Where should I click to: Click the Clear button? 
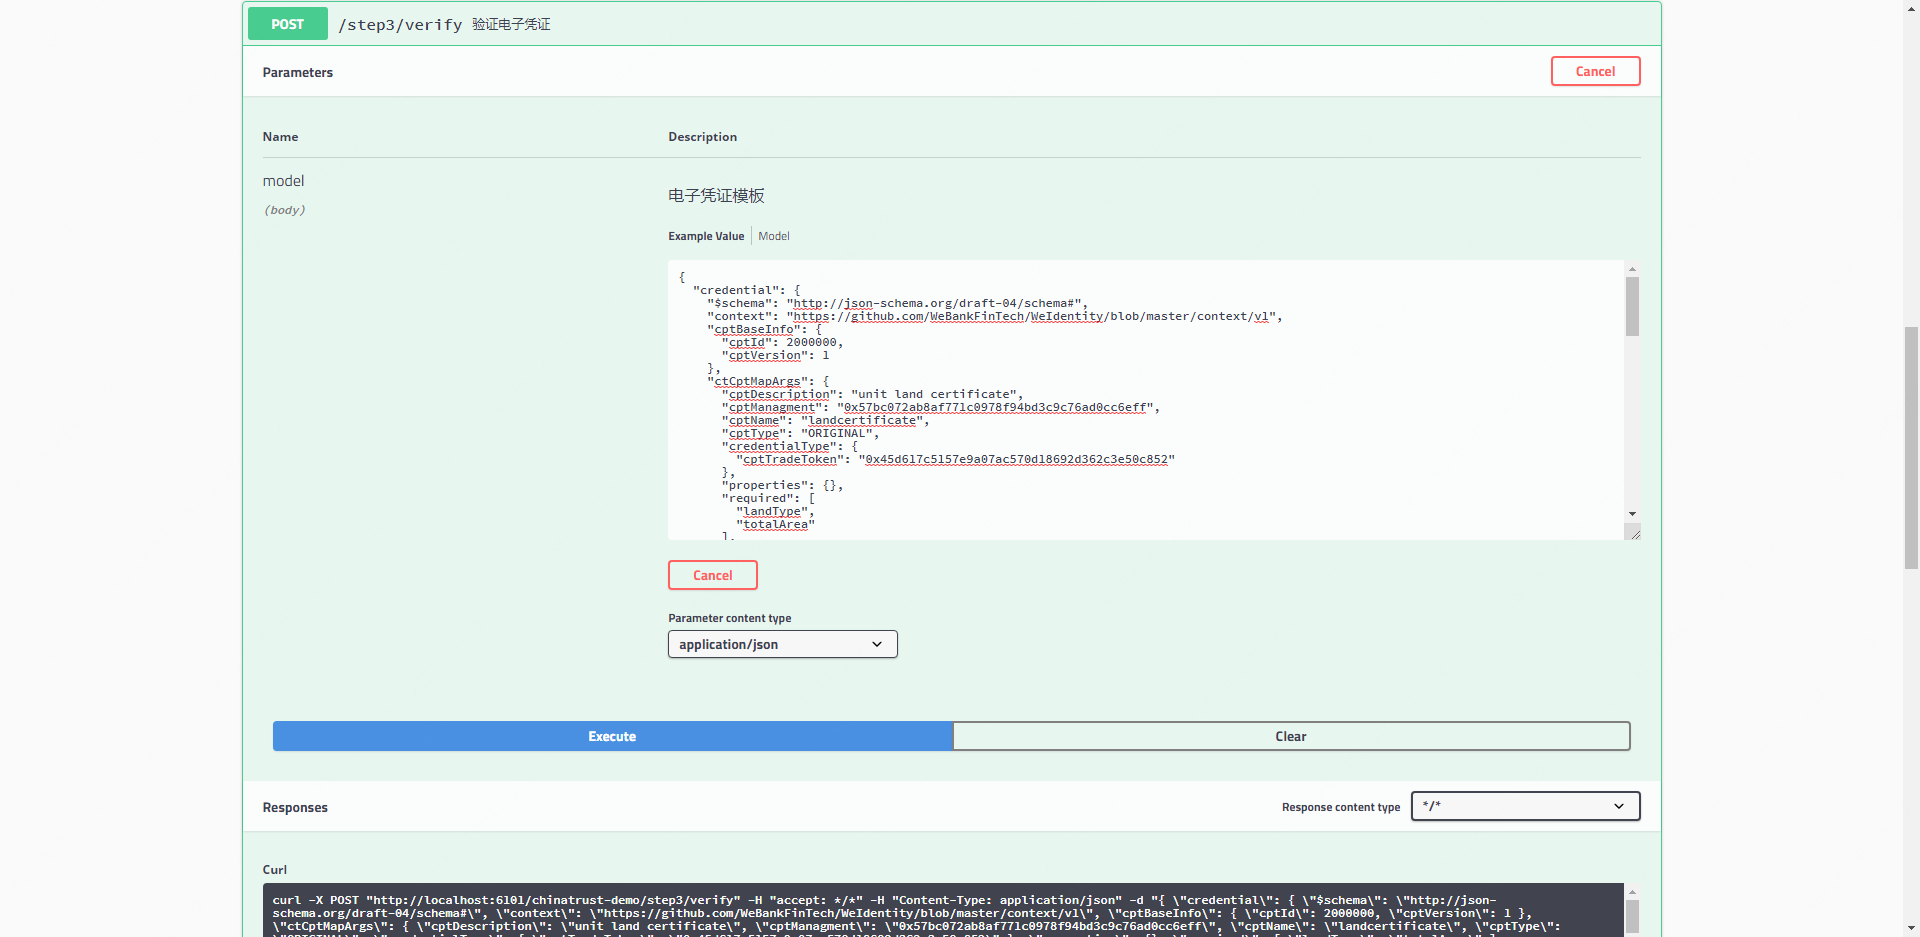[1290, 736]
